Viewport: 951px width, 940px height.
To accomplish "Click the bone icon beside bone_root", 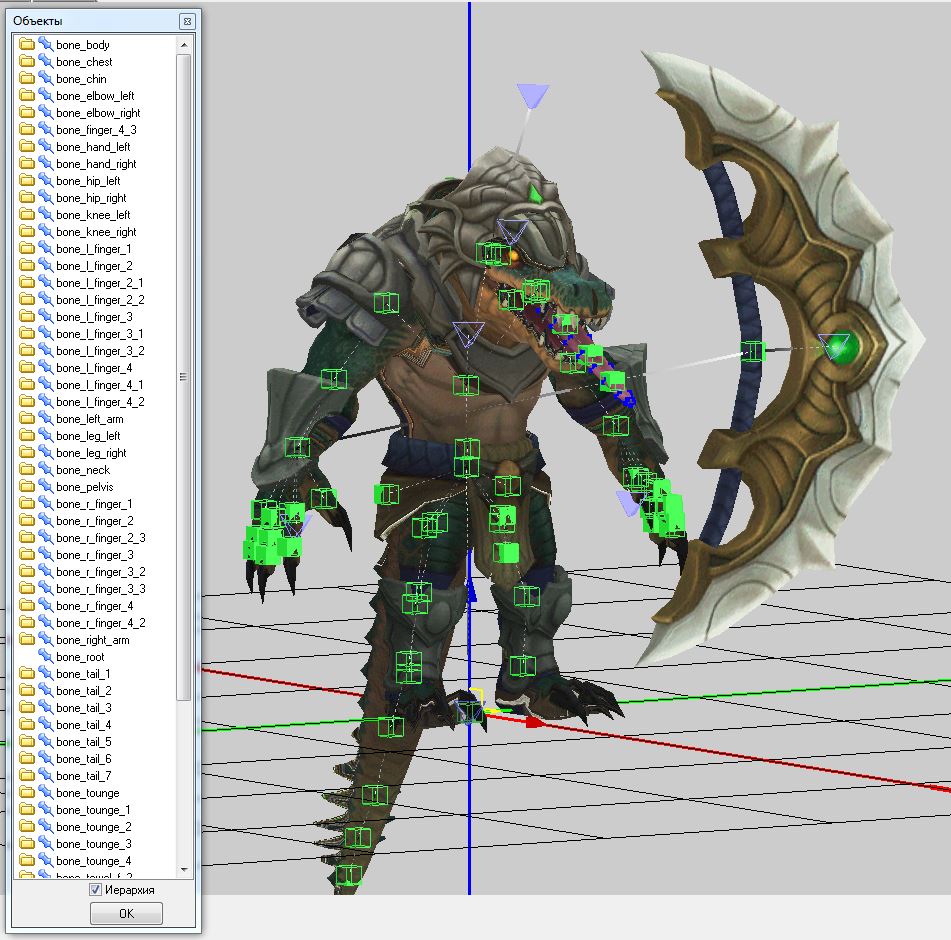I will click(45, 657).
